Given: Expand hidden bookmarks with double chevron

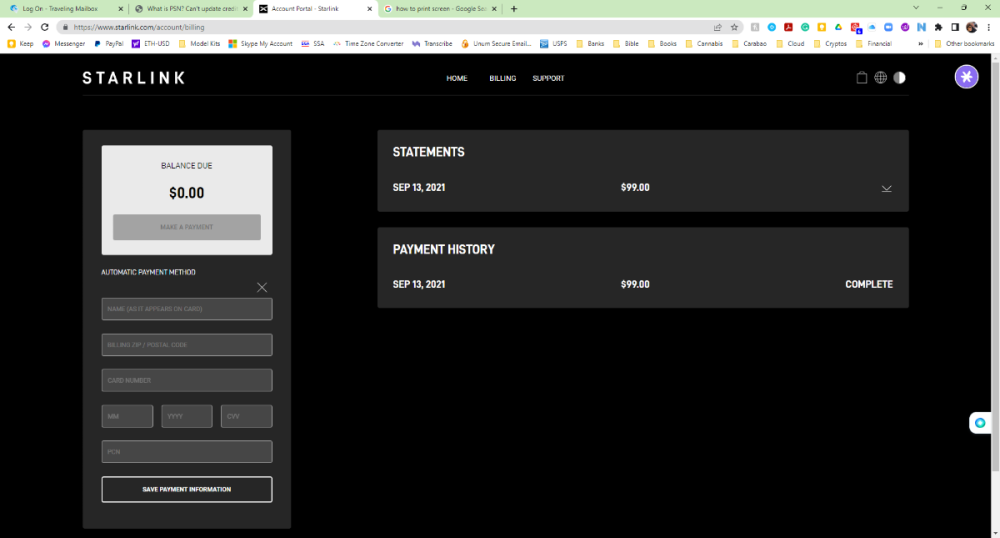Looking at the screenshot, I should (x=920, y=44).
